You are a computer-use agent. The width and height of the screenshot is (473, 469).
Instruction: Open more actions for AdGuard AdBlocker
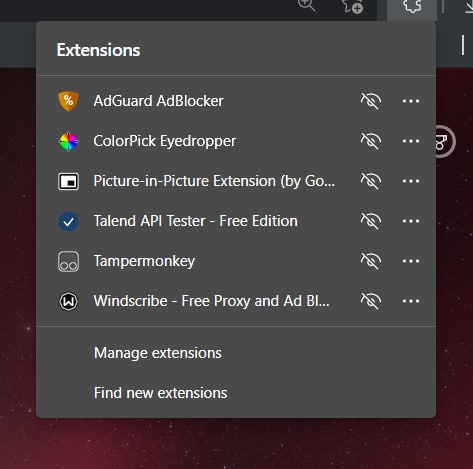[x=411, y=101]
